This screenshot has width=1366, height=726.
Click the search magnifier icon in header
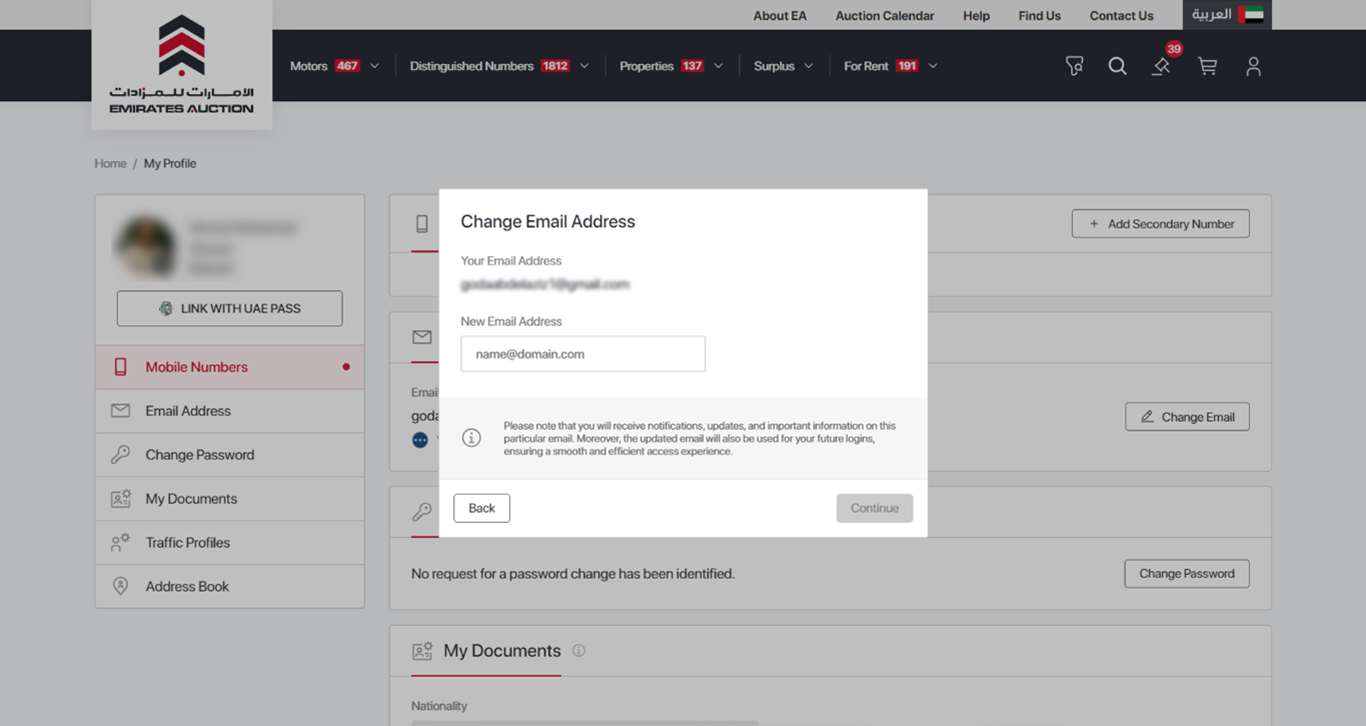click(1117, 66)
